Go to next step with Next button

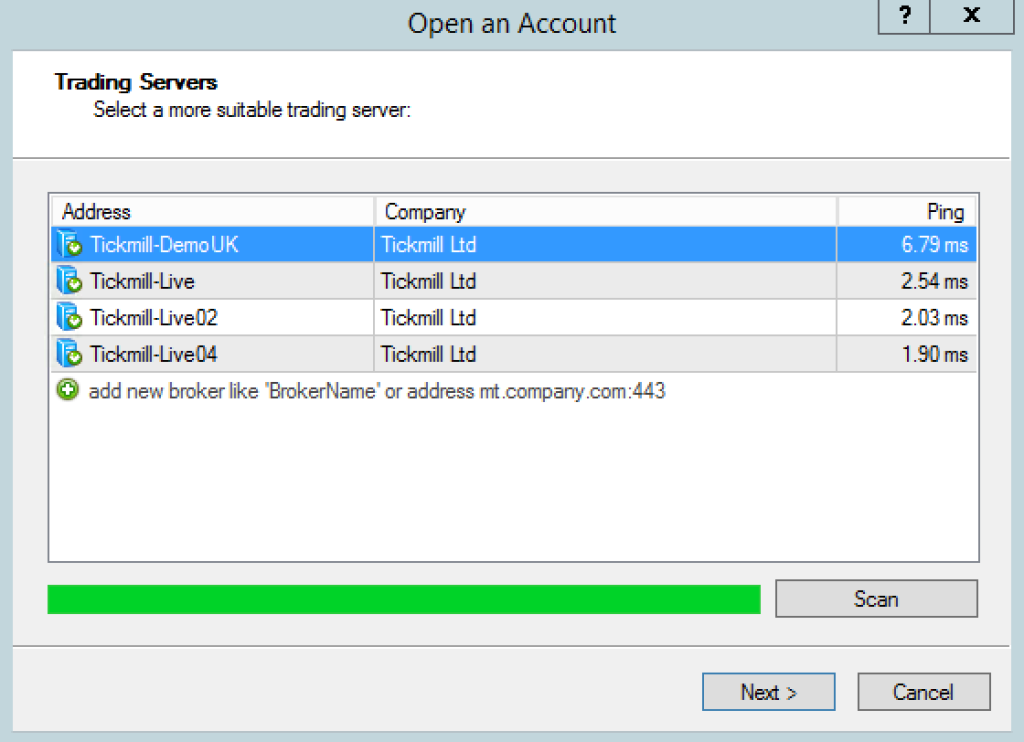pos(769,692)
